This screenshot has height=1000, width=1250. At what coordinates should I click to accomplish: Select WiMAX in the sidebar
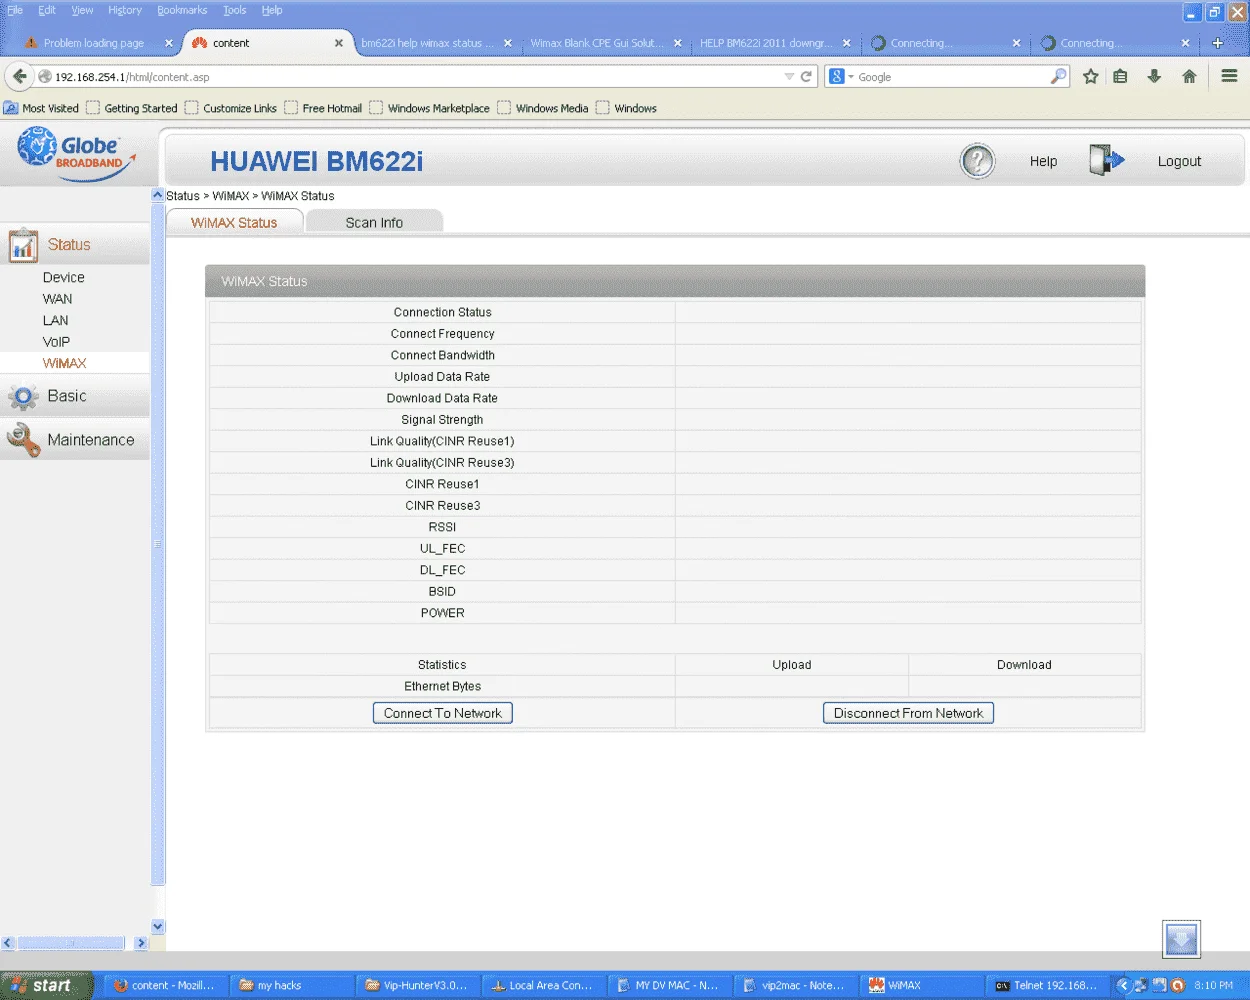[64, 363]
